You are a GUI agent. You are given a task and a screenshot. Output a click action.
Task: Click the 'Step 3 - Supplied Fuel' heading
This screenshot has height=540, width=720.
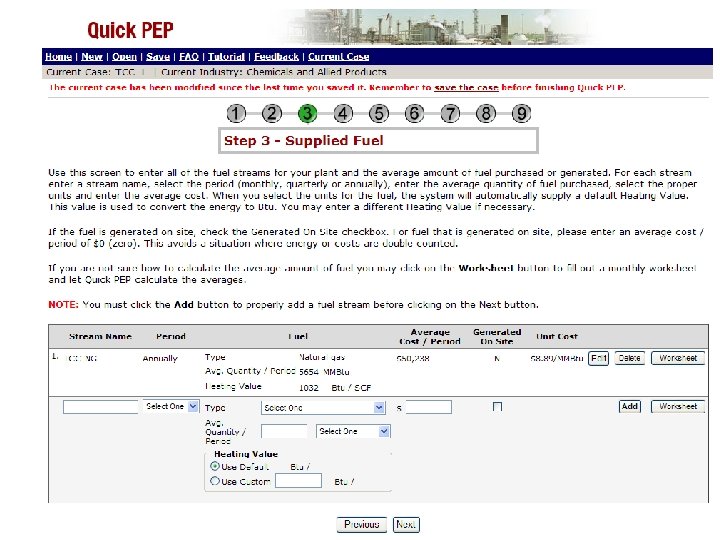coord(304,141)
